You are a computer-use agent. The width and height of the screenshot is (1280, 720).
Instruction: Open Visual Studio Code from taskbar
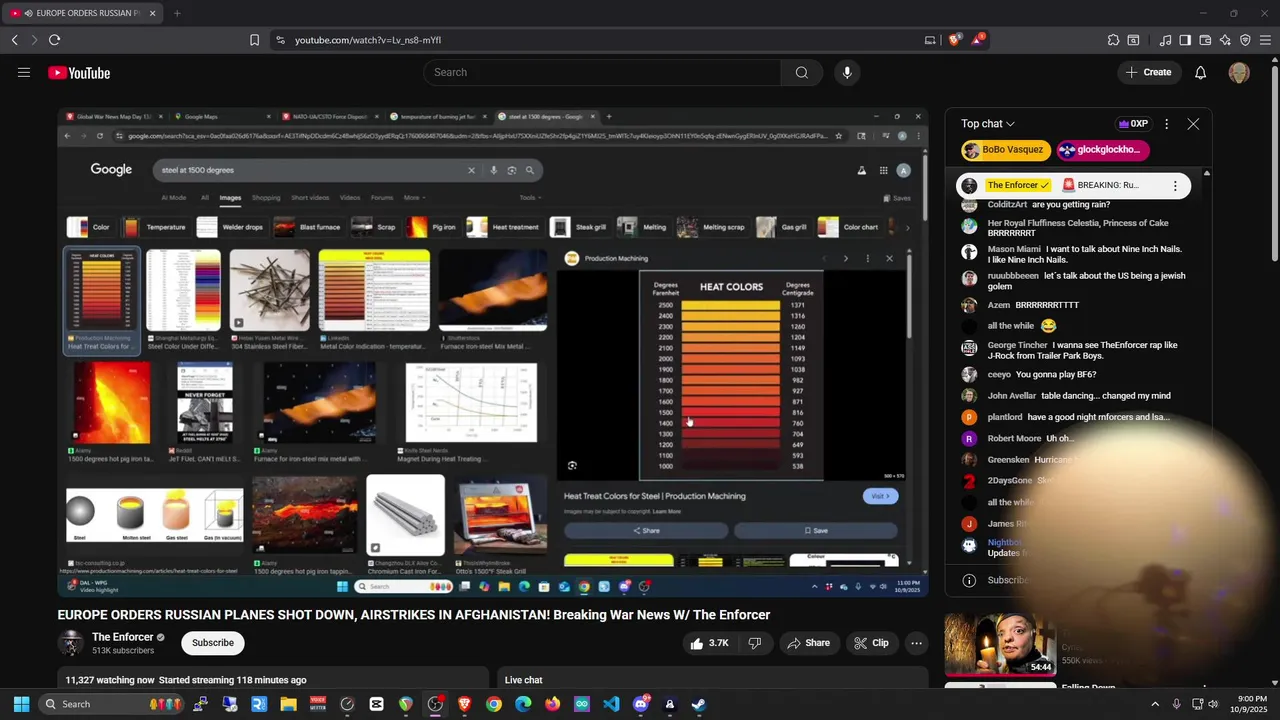[x=611, y=704]
